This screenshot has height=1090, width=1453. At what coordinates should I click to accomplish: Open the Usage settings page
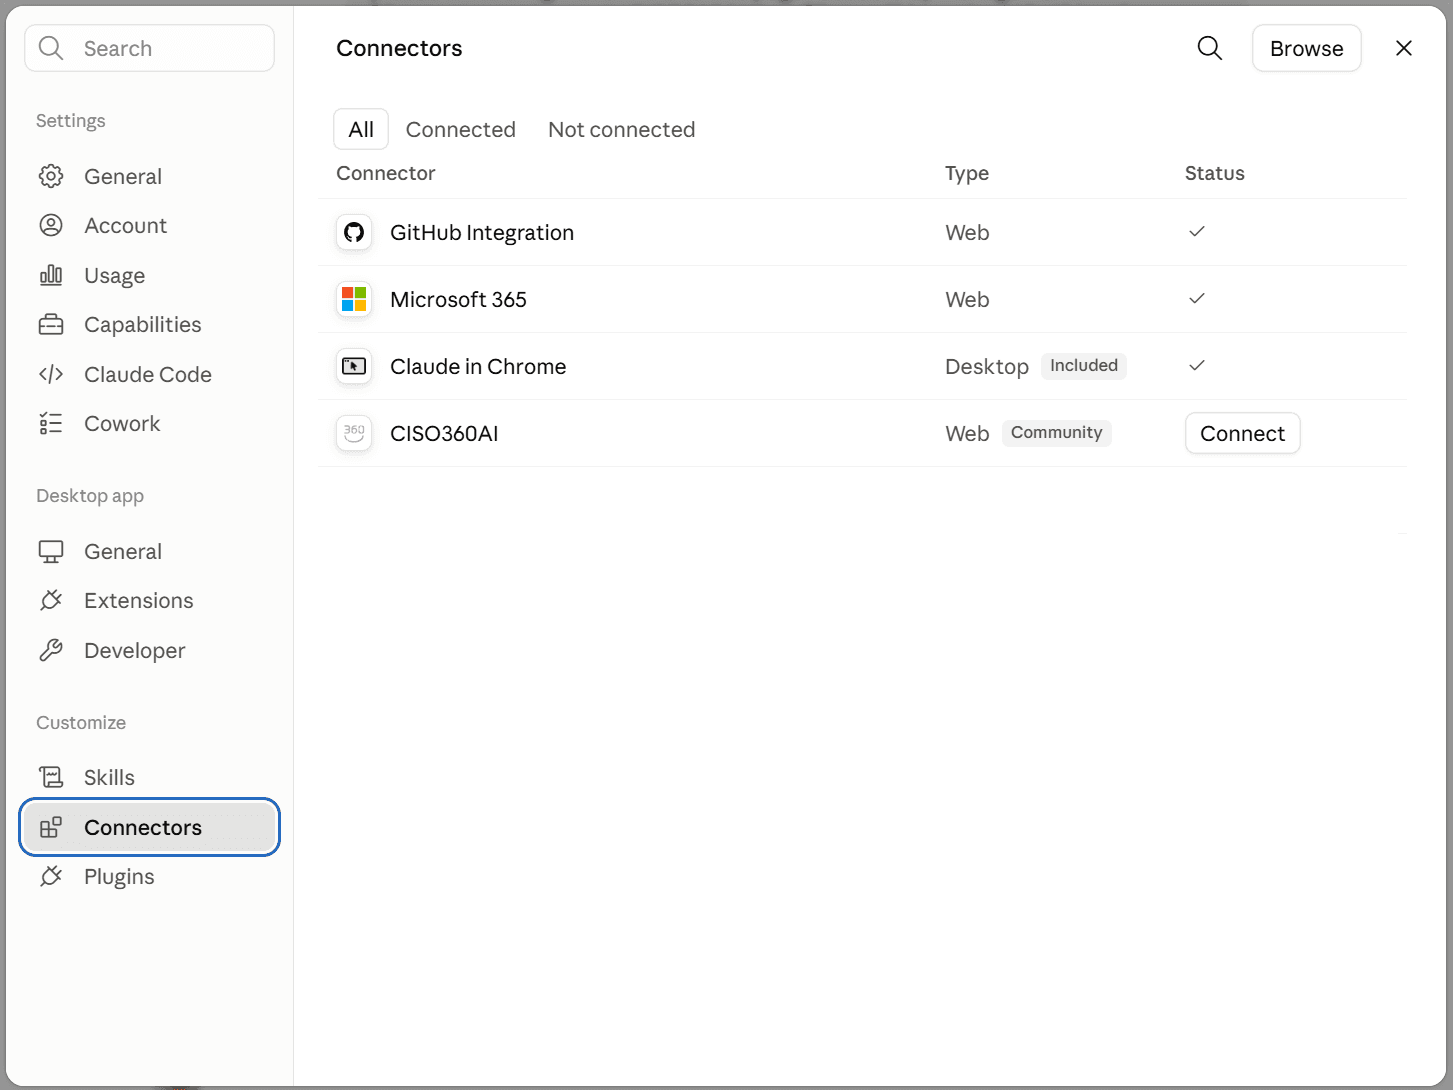[x=149, y=275]
